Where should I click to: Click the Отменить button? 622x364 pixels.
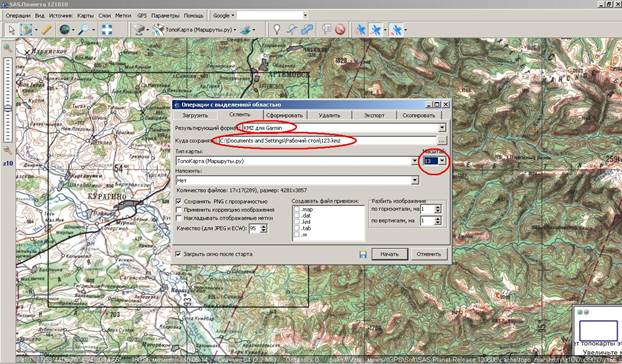(x=429, y=254)
